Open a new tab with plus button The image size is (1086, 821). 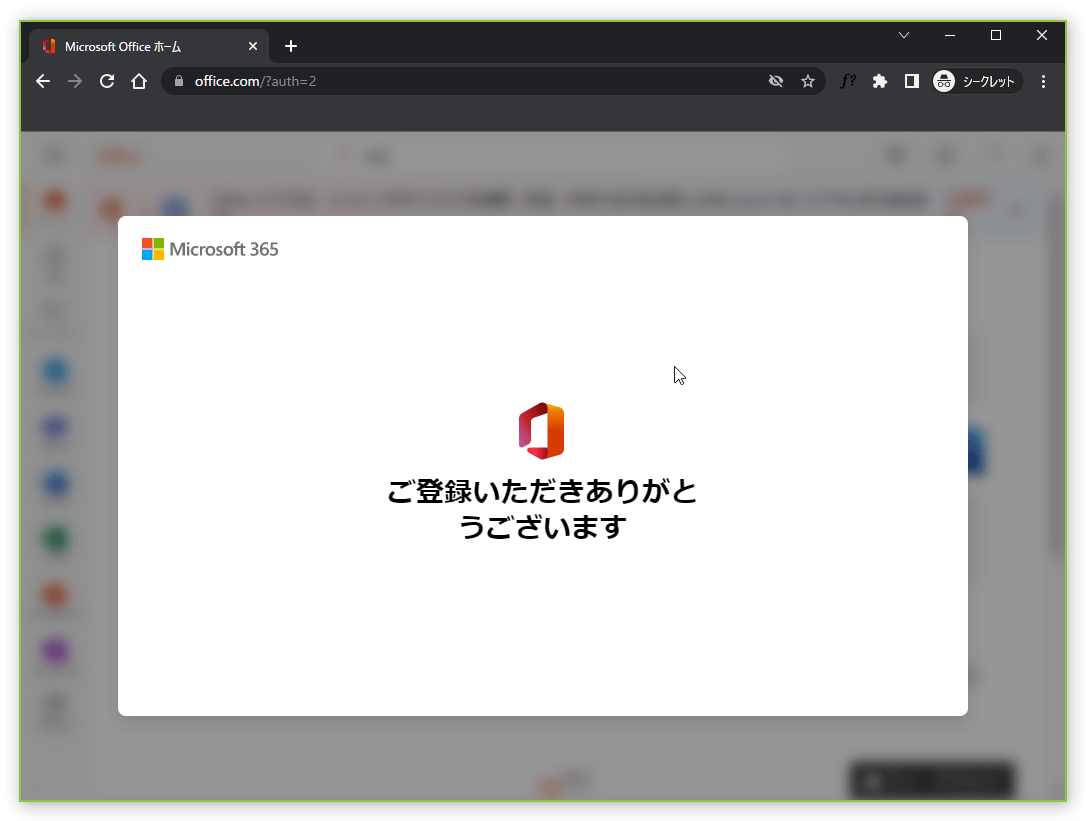click(291, 46)
